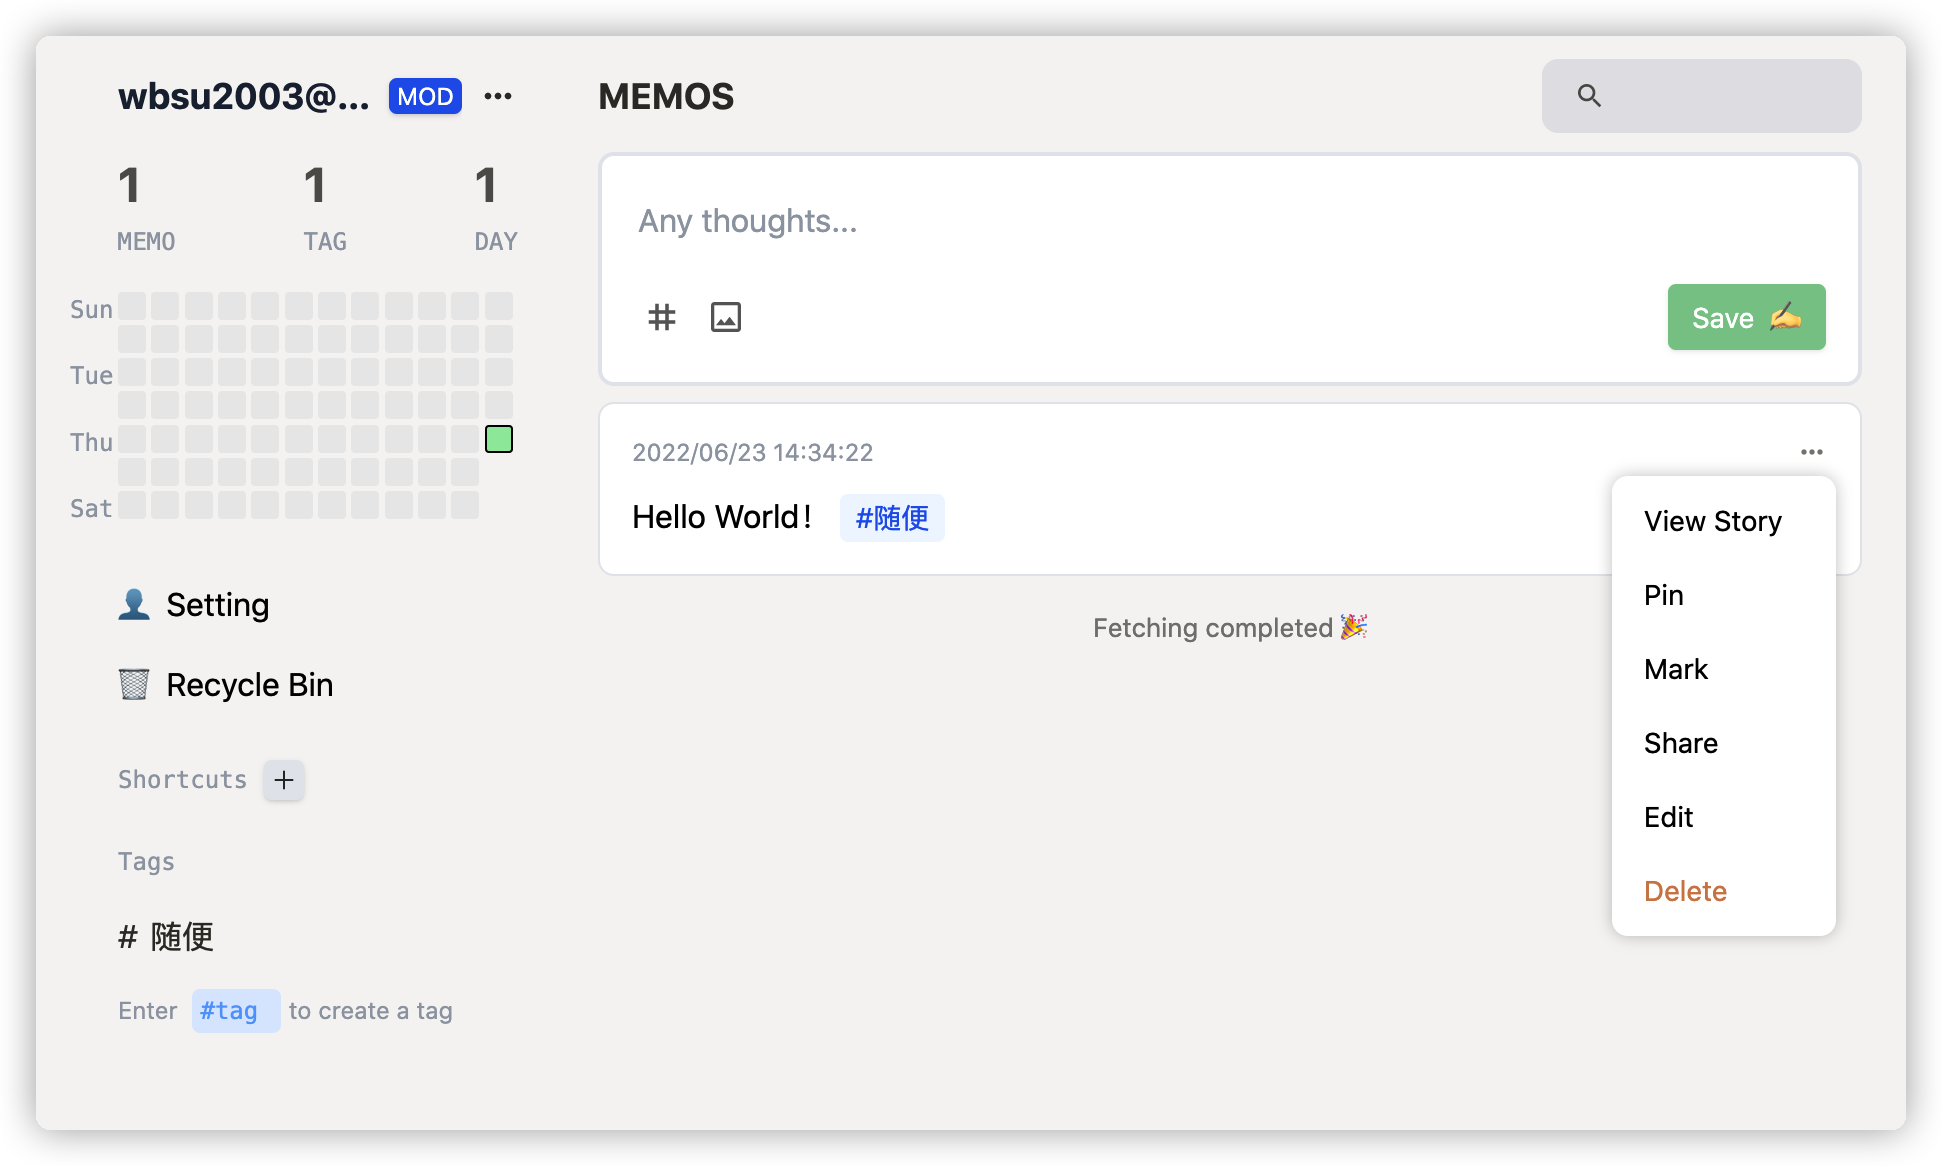Click the Any thoughts input field
The width and height of the screenshot is (1942, 1166).
coord(1228,222)
